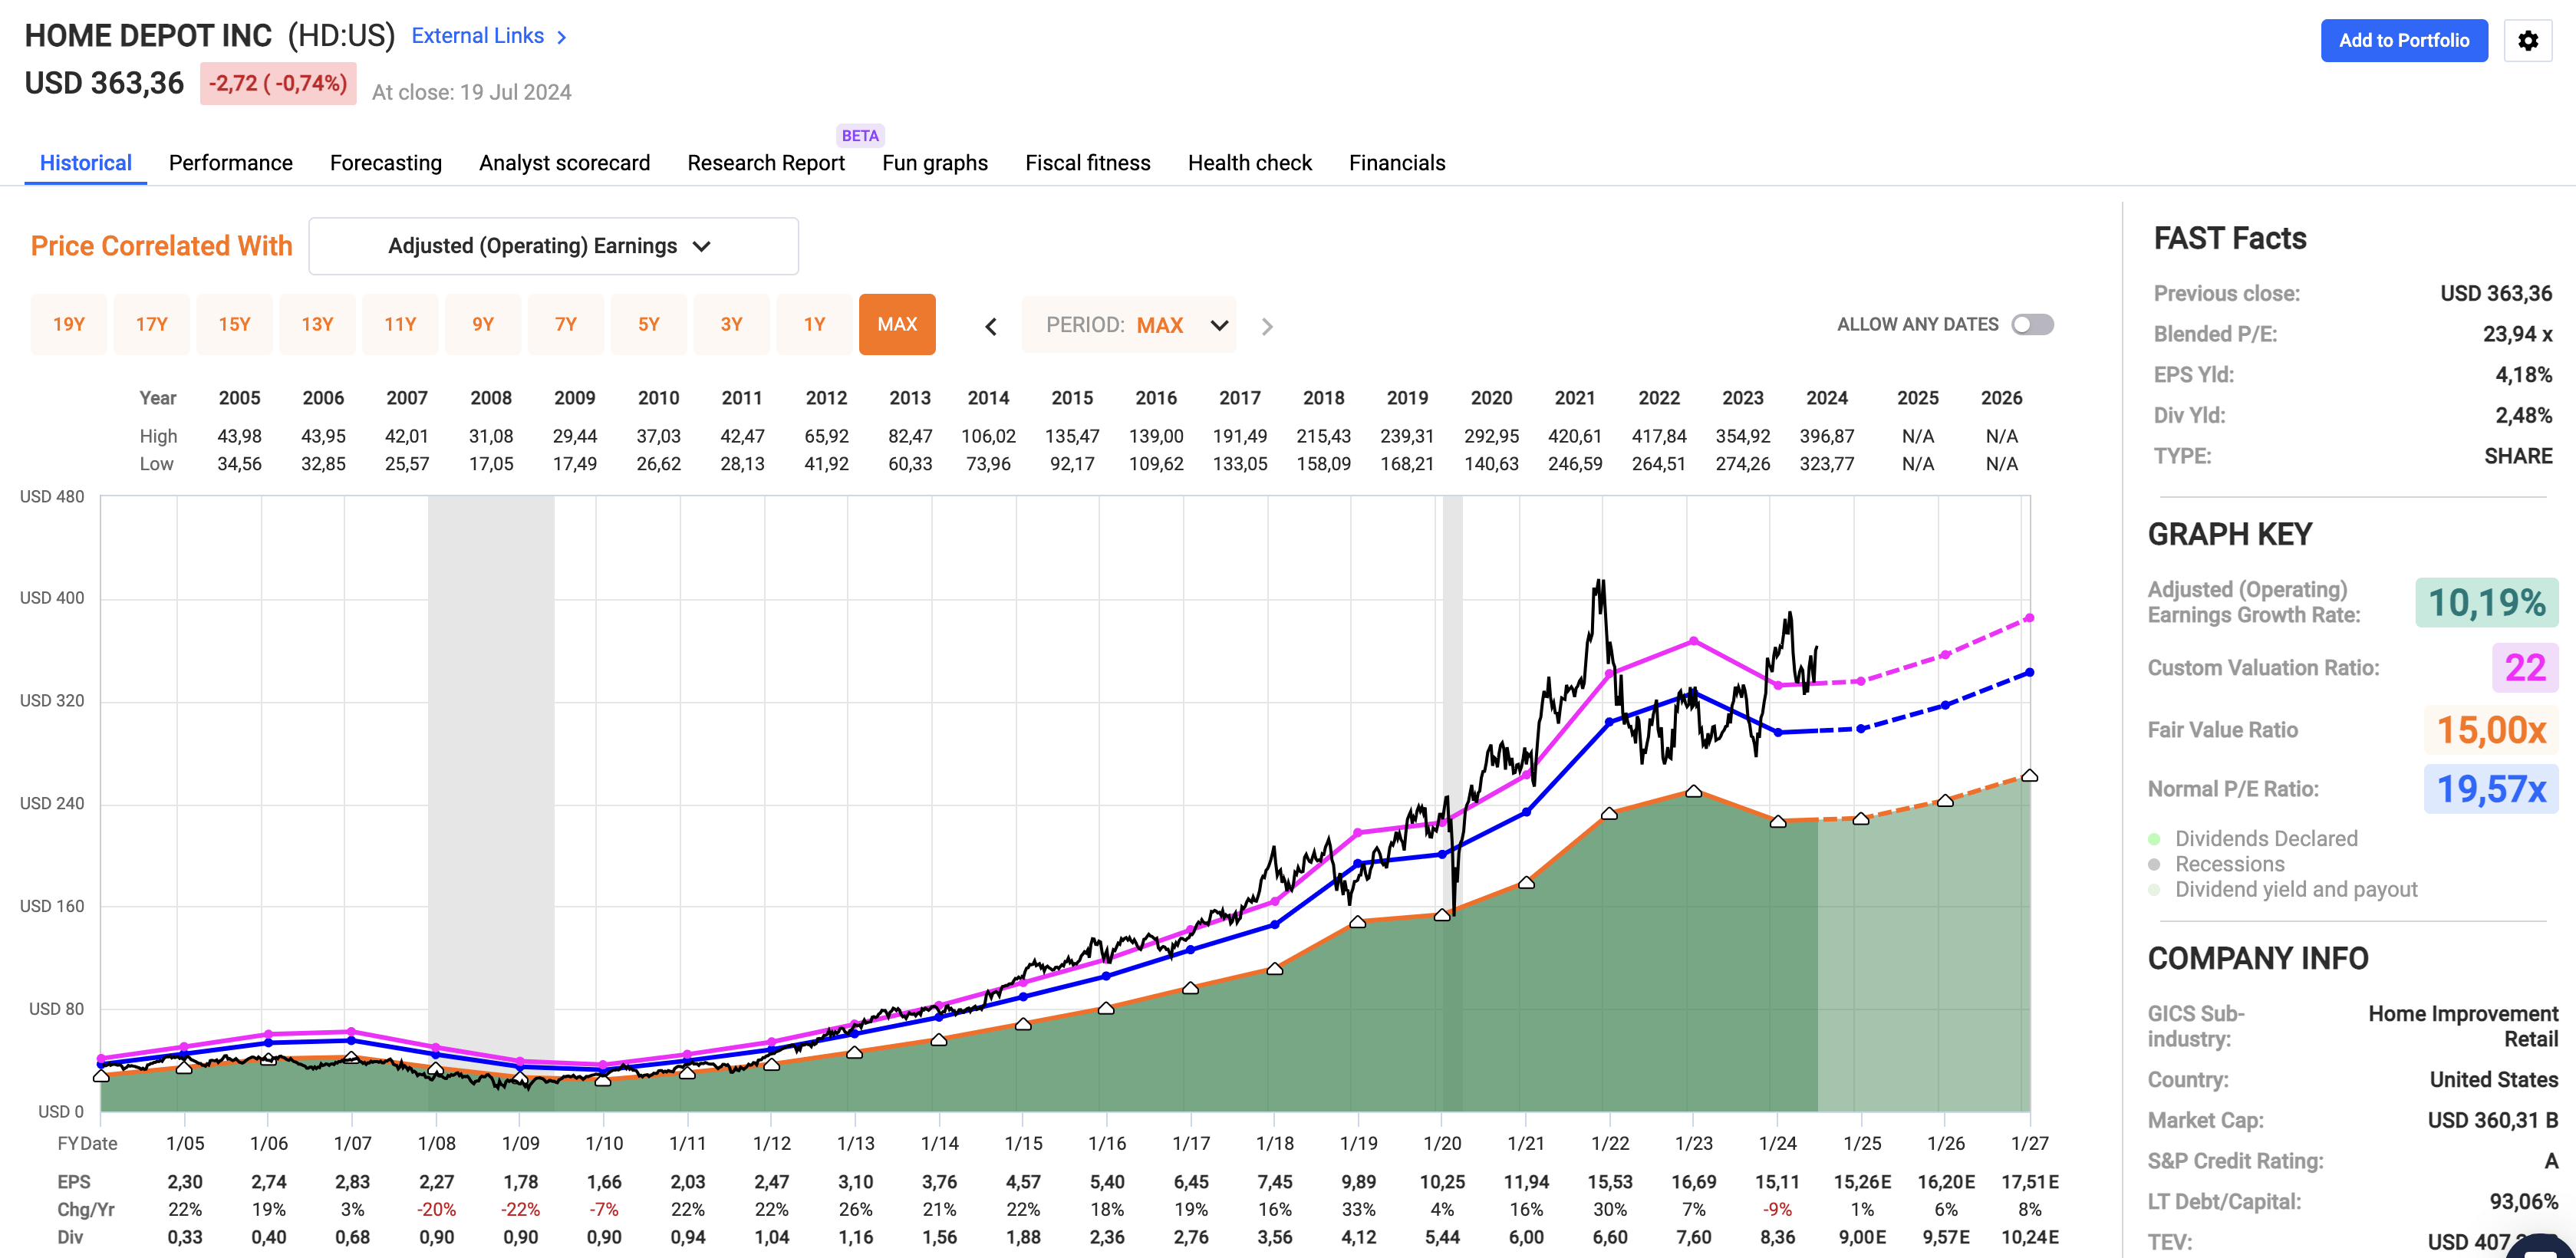Open the PERIOD: MAX dropdown

point(1129,325)
